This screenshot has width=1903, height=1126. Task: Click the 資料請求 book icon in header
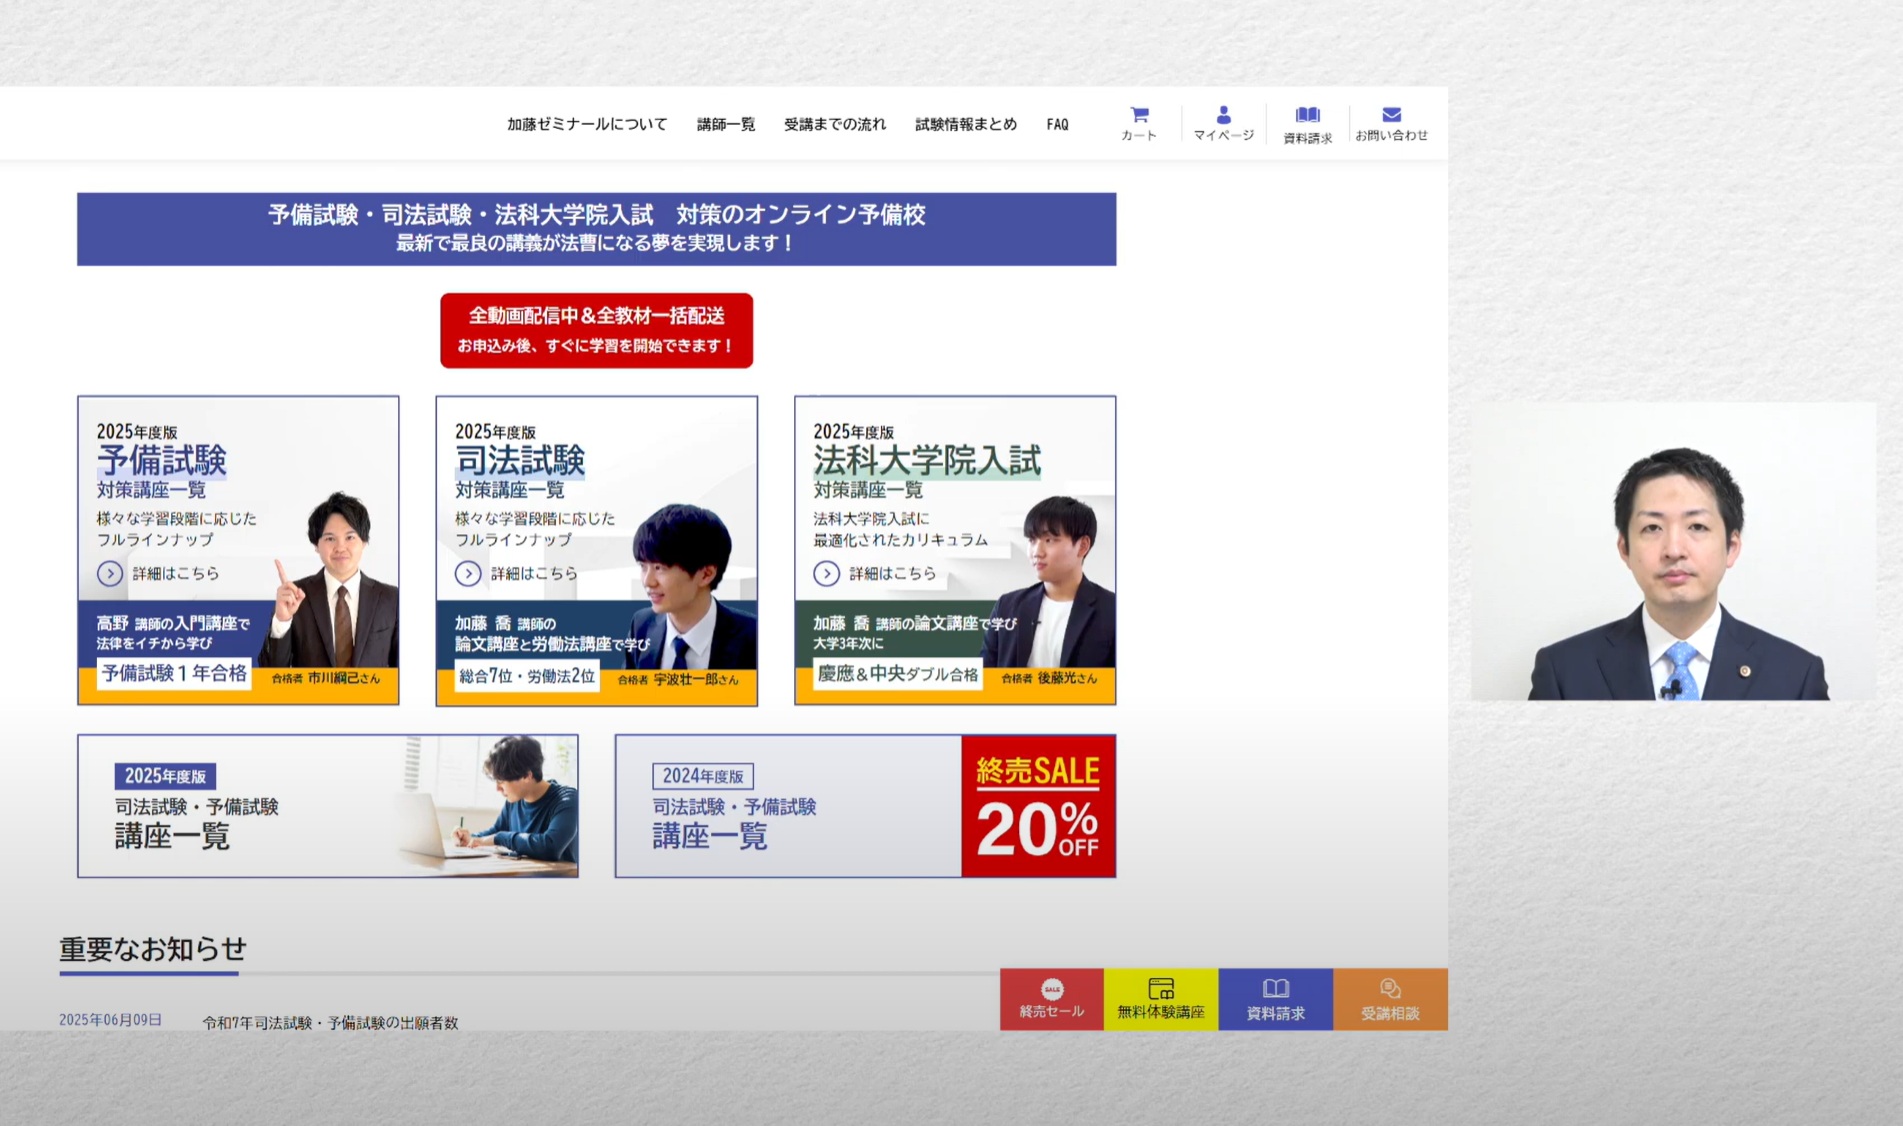click(x=1307, y=125)
